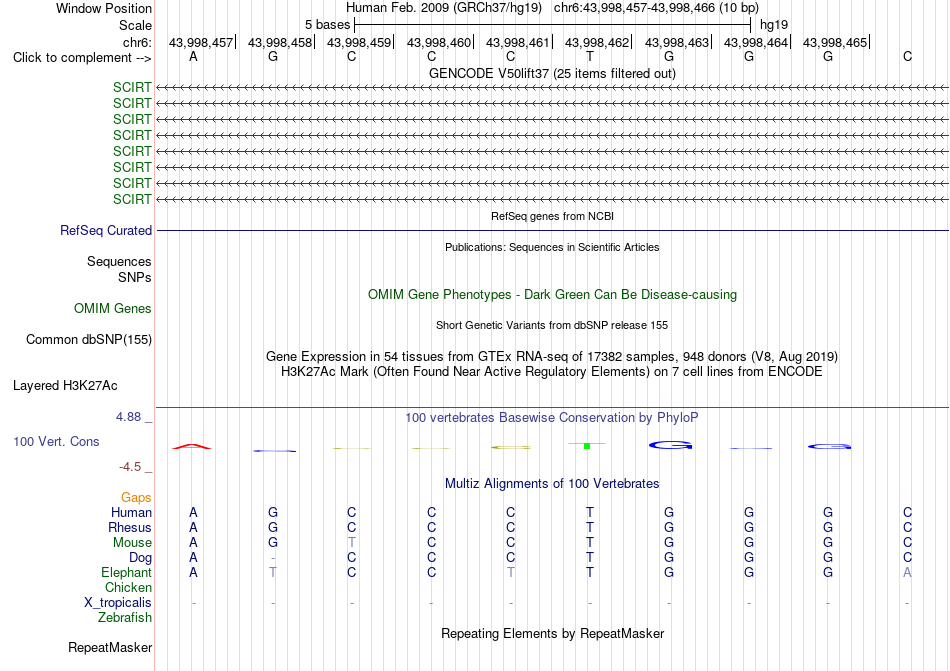Image resolution: width=950 pixels, height=671 pixels.
Task: Open "Short Genetic Variants from dbSNP release 155"
Action: point(552,325)
